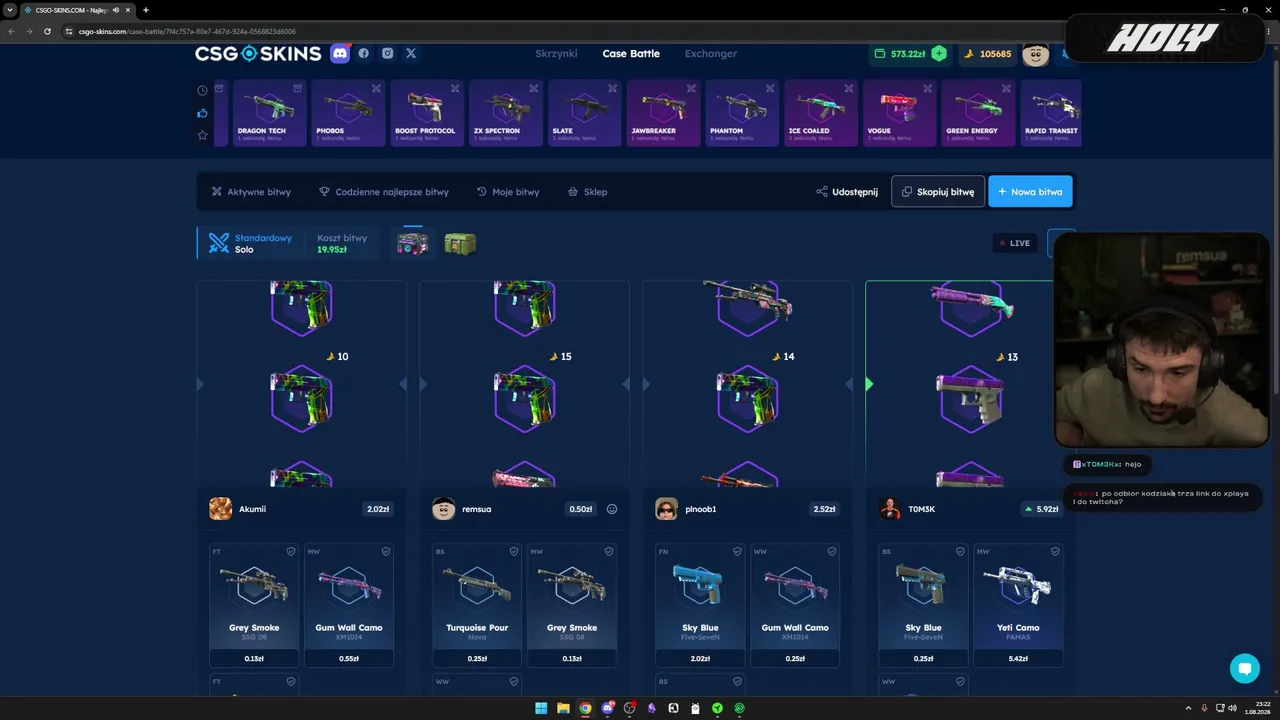The image size is (1280, 720).
Task: Click the shield icon on T0M3K's Yeti Camo card
Action: point(1054,551)
